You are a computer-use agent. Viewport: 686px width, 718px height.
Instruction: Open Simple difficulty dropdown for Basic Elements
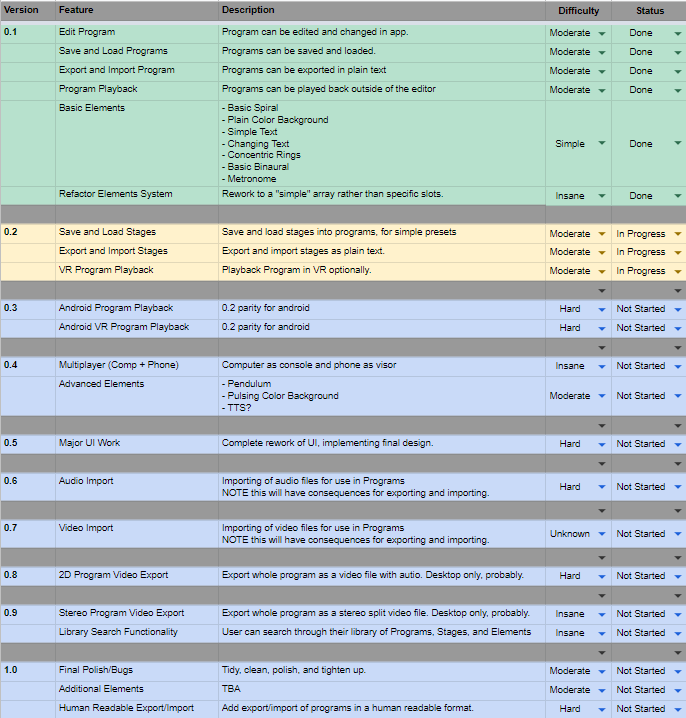point(602,143)
